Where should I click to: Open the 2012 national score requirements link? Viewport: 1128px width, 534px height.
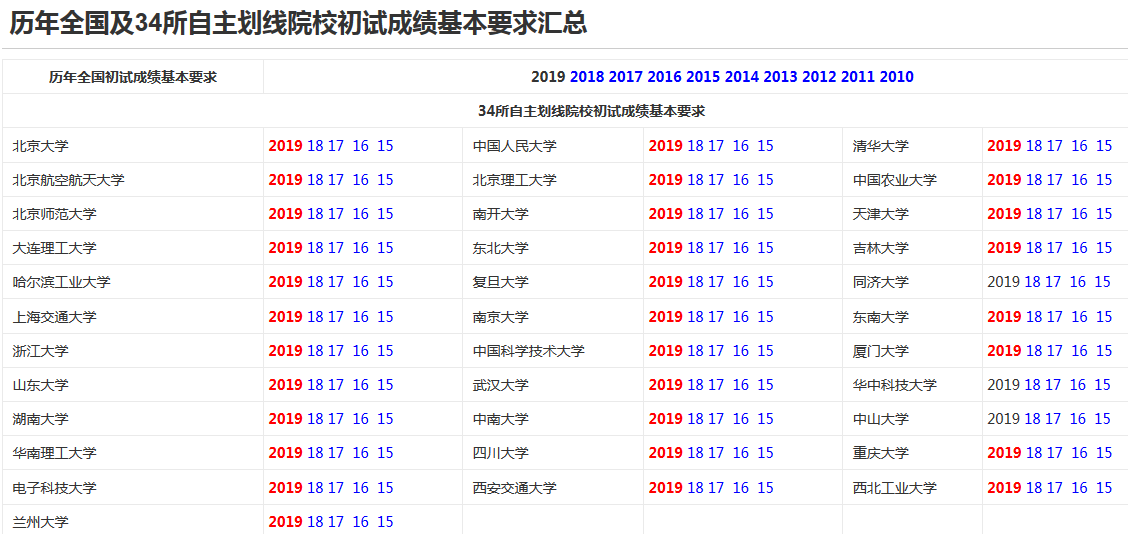click(819, 77)
